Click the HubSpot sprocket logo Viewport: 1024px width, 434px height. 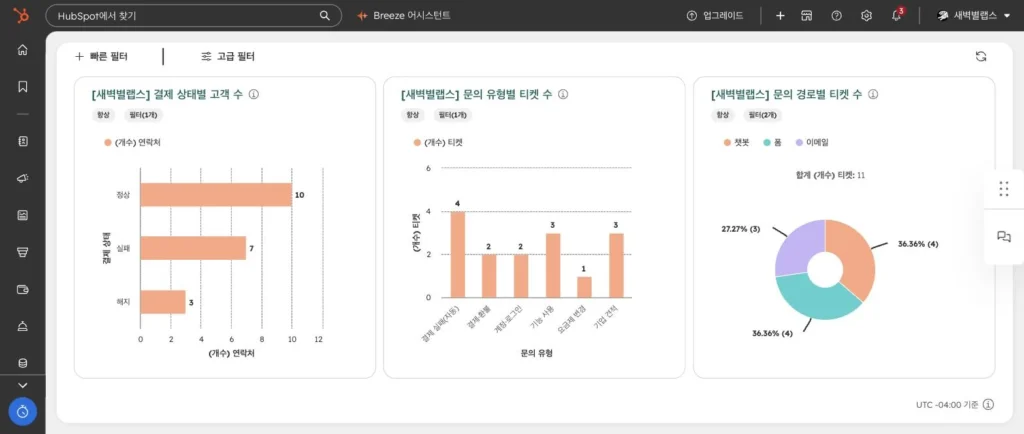[22, 16]
